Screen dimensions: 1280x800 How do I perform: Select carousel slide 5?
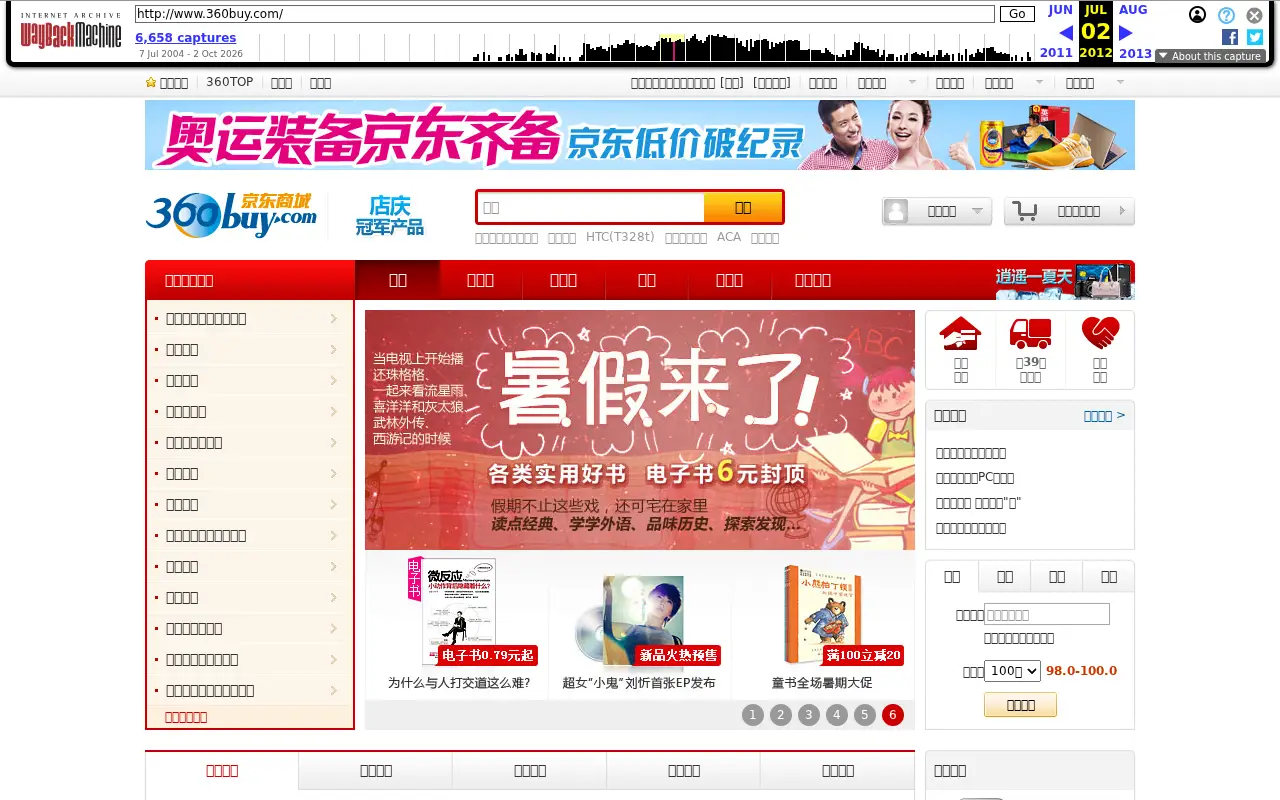click(x=865, y=715)
